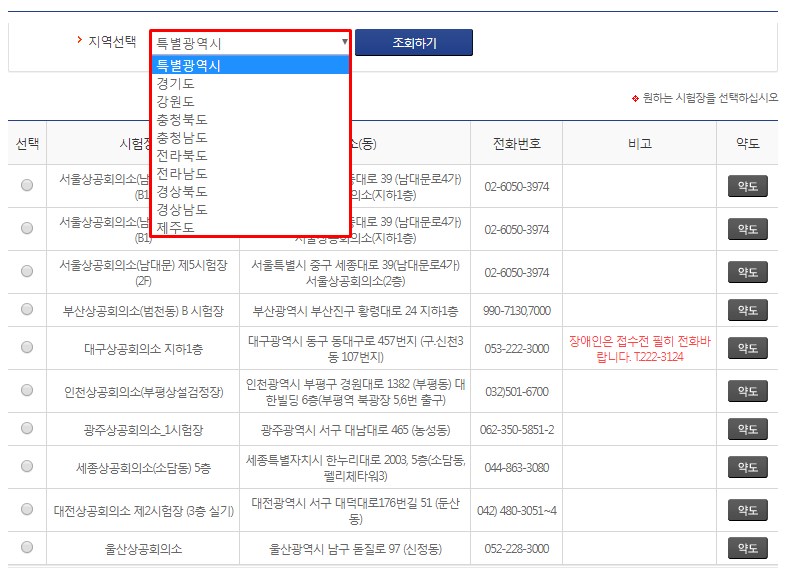View 약도 for 광주상공회의소 row

click(747, 429)
